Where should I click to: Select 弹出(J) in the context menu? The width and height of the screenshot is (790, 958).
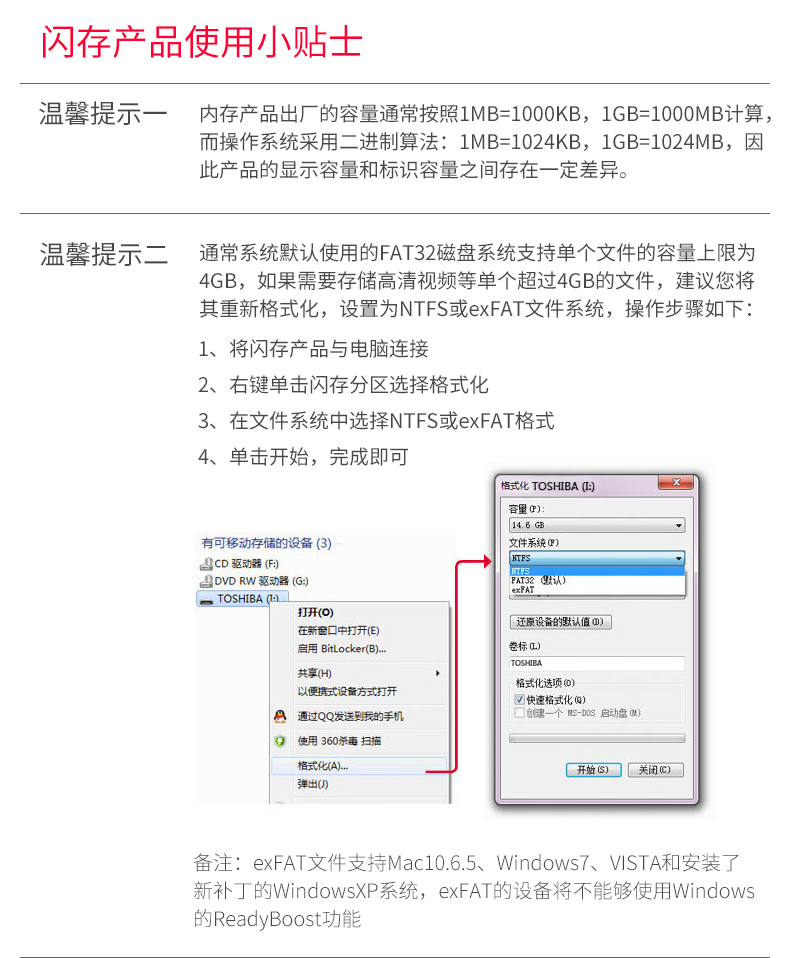[359, 784]
